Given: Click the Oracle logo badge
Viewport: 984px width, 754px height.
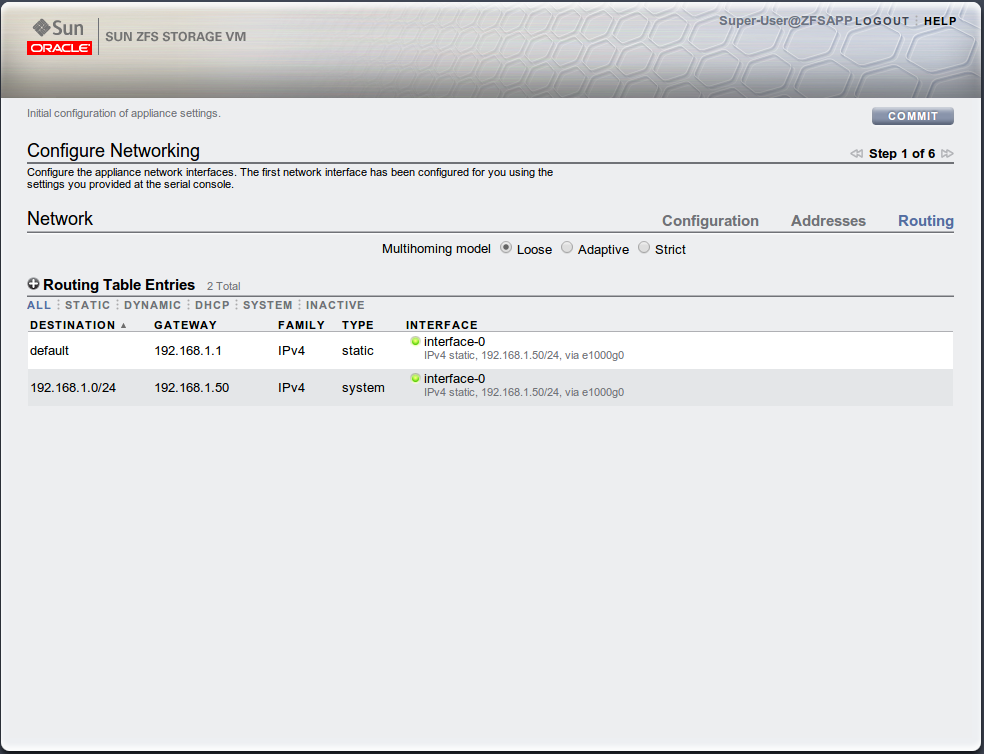Looking at the screenshot, I should point(59,46).
